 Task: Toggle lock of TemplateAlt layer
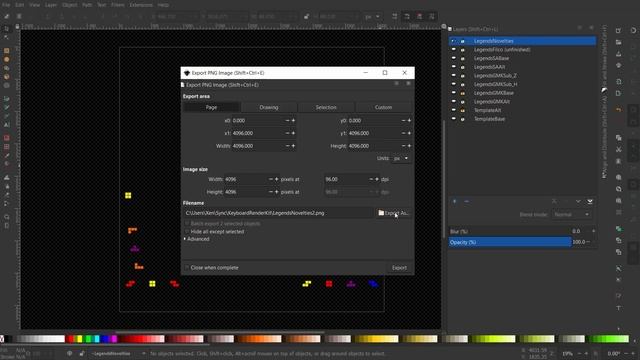pos(462,110)
